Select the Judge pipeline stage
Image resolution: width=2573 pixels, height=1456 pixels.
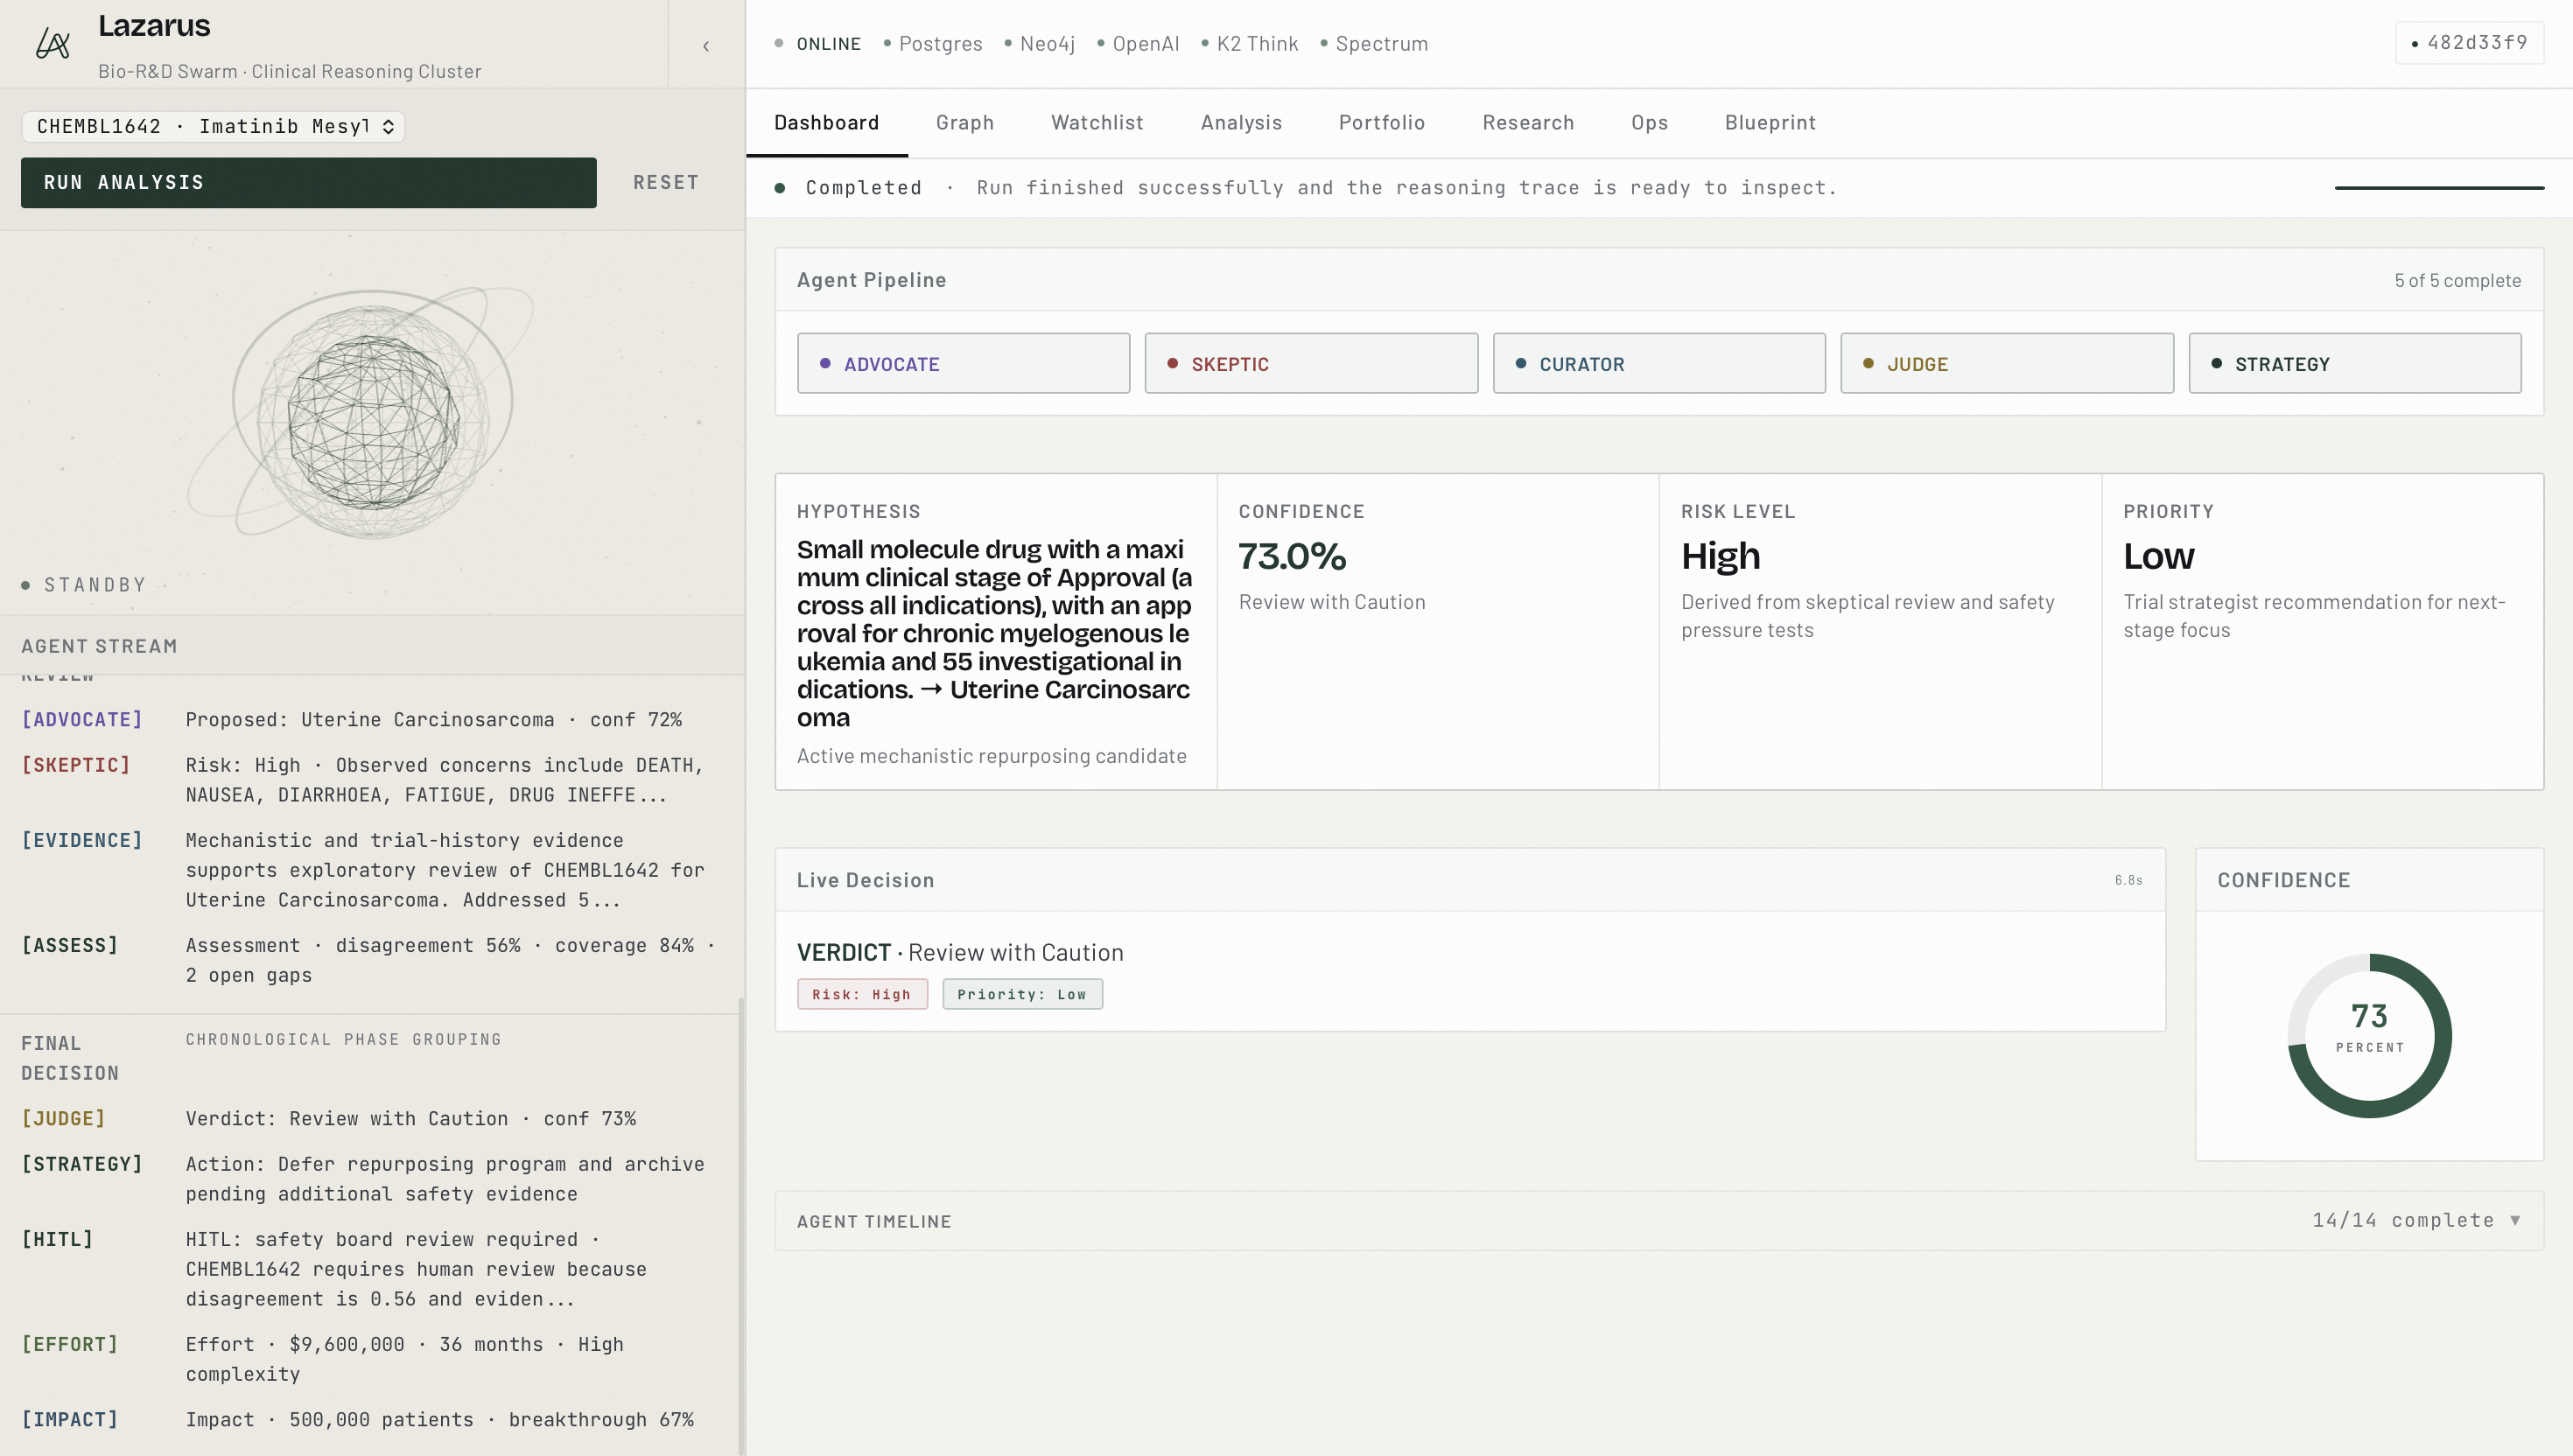2006,364
